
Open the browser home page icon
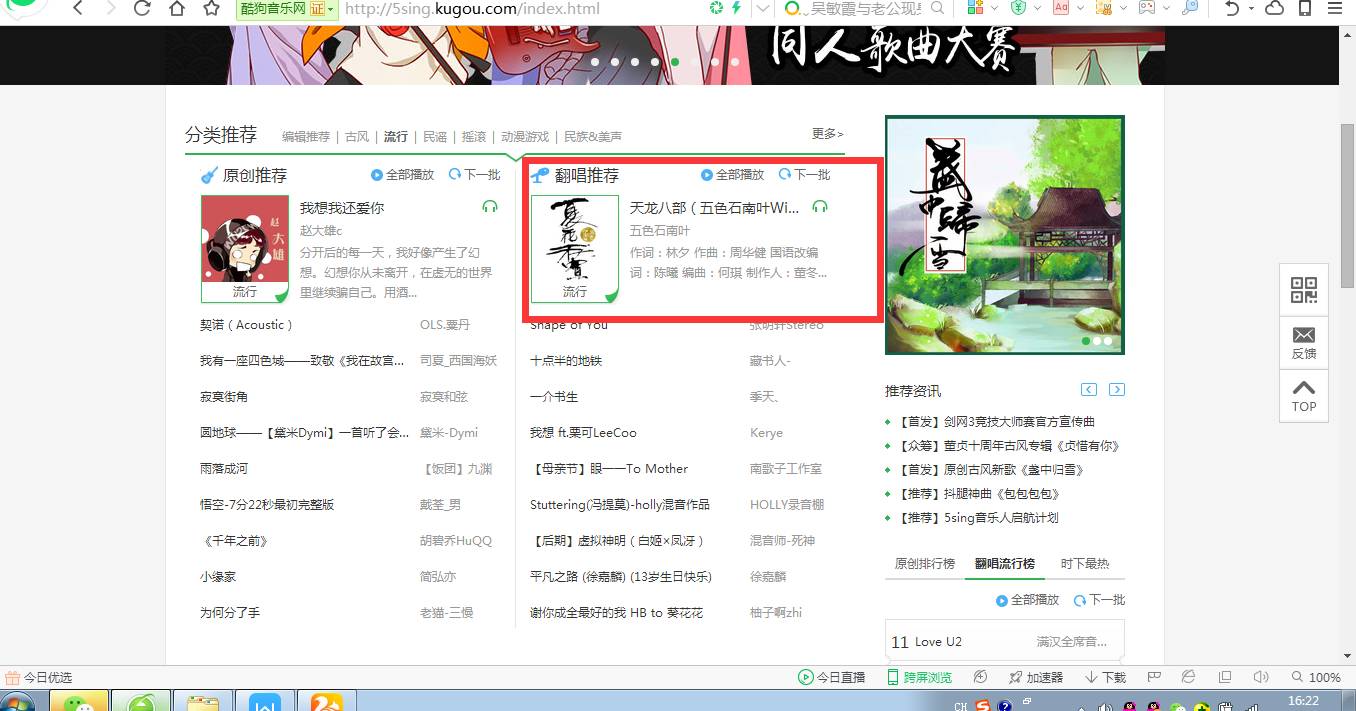[x=176, y=9]
